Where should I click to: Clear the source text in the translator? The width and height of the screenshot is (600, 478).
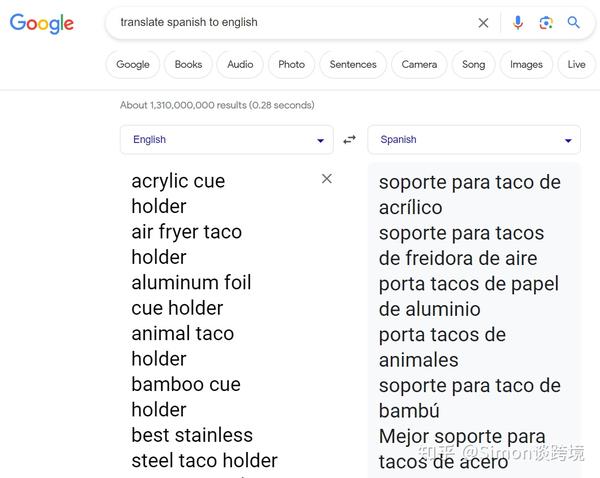coord(326,178)
